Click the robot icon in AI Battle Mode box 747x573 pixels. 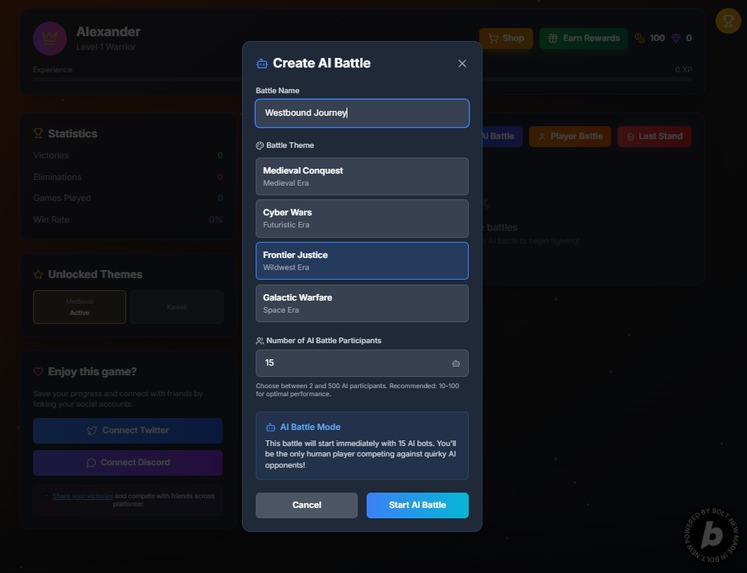tap(271, 427)
